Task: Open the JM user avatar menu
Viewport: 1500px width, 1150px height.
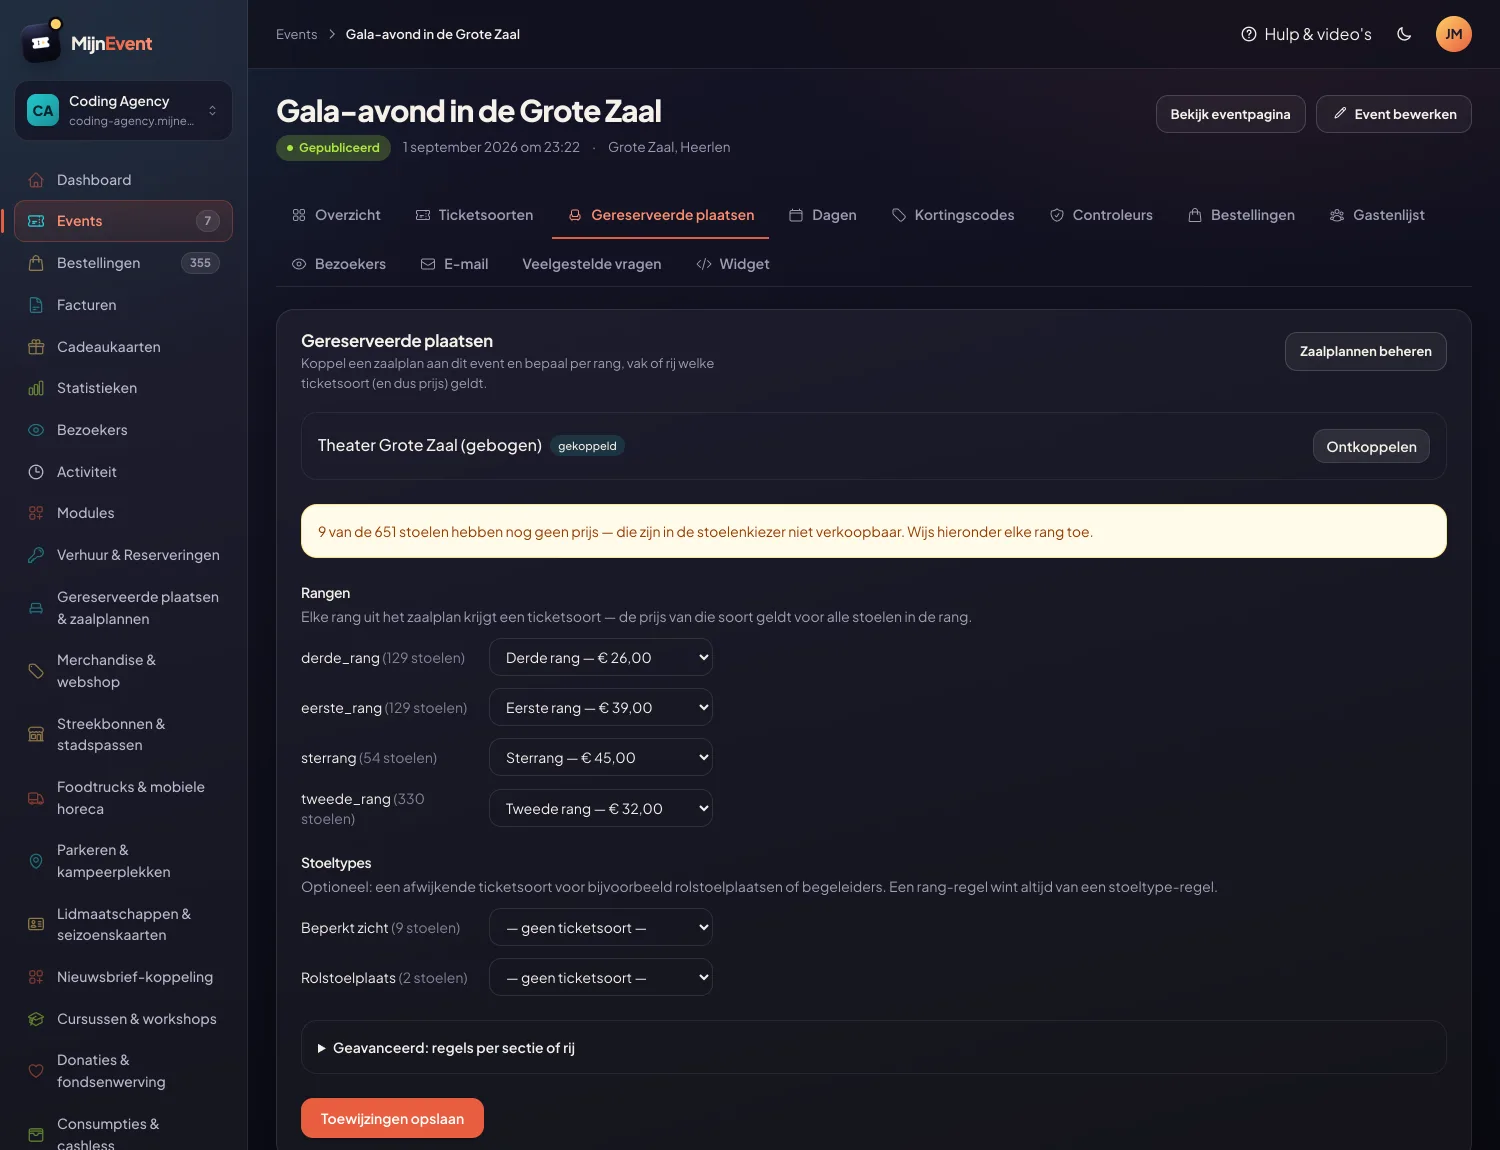Action: point(1454,34)
